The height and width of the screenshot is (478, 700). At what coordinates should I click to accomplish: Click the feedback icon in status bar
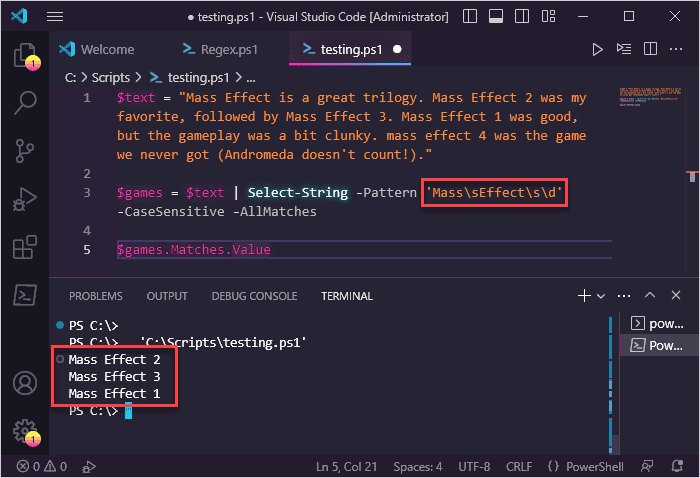(x=647, y=466)
